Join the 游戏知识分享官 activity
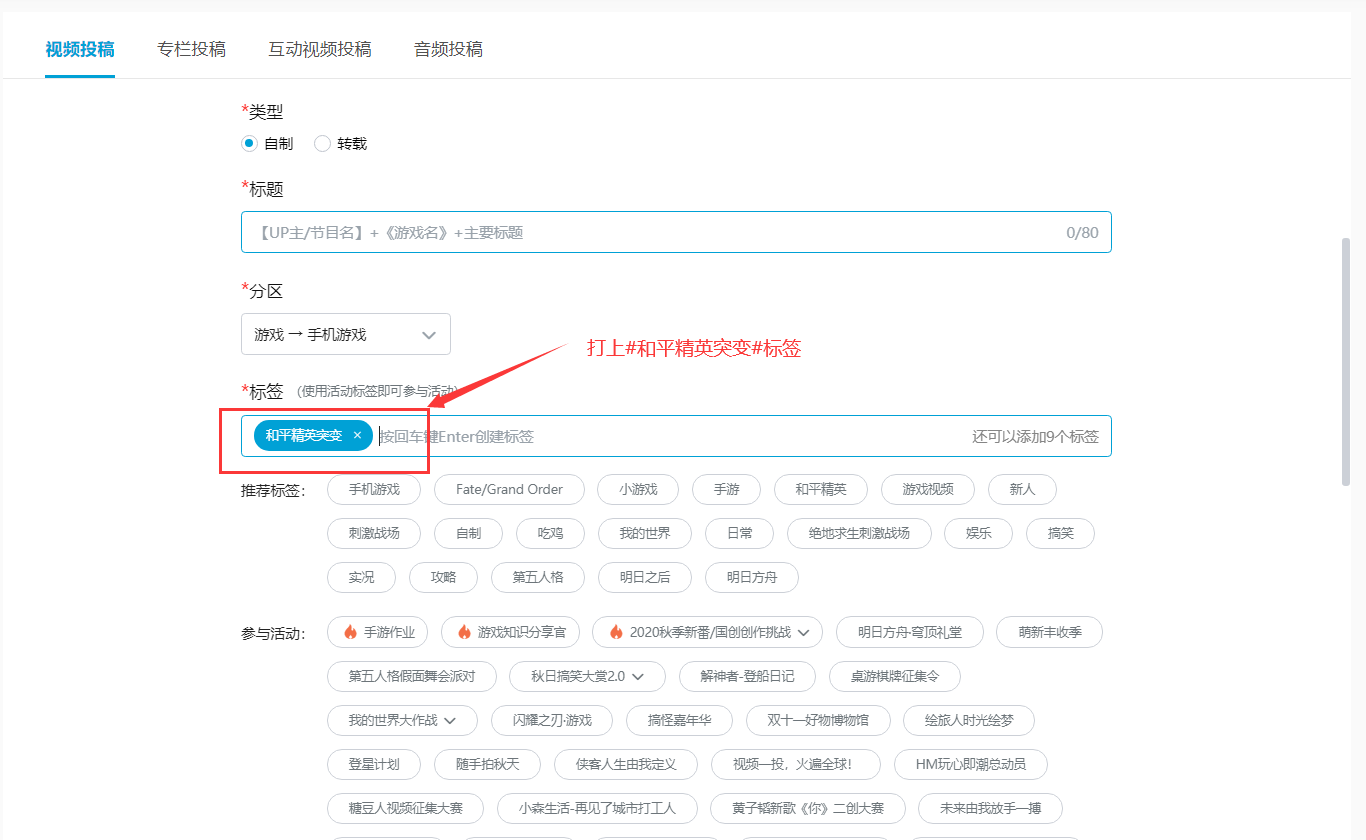 click(510, 633)
